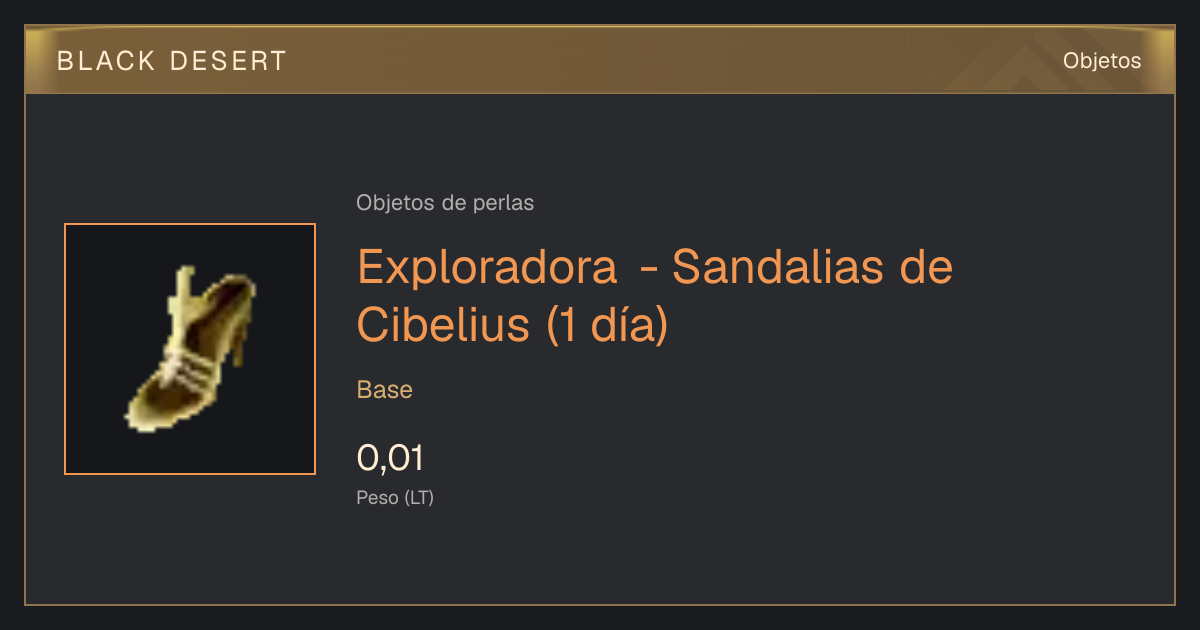Viewport: 1200px width, 630px height.
Task: Click the word Cibelius in the title
Action: click(x=443, y=325)
